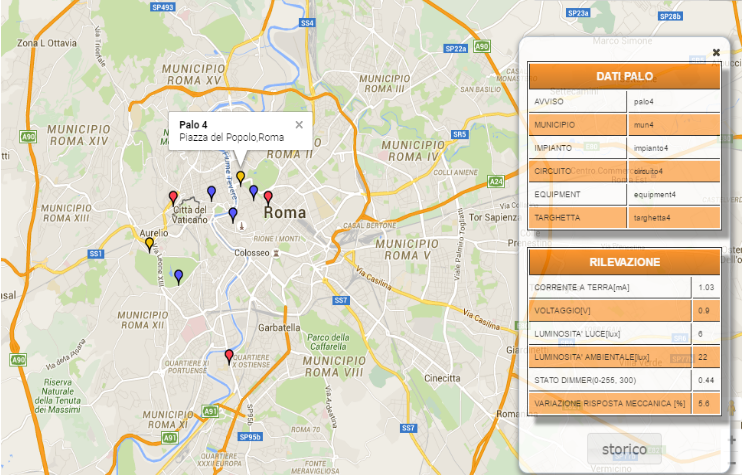Click the red marker directly above Roma label

coord(268,198)
